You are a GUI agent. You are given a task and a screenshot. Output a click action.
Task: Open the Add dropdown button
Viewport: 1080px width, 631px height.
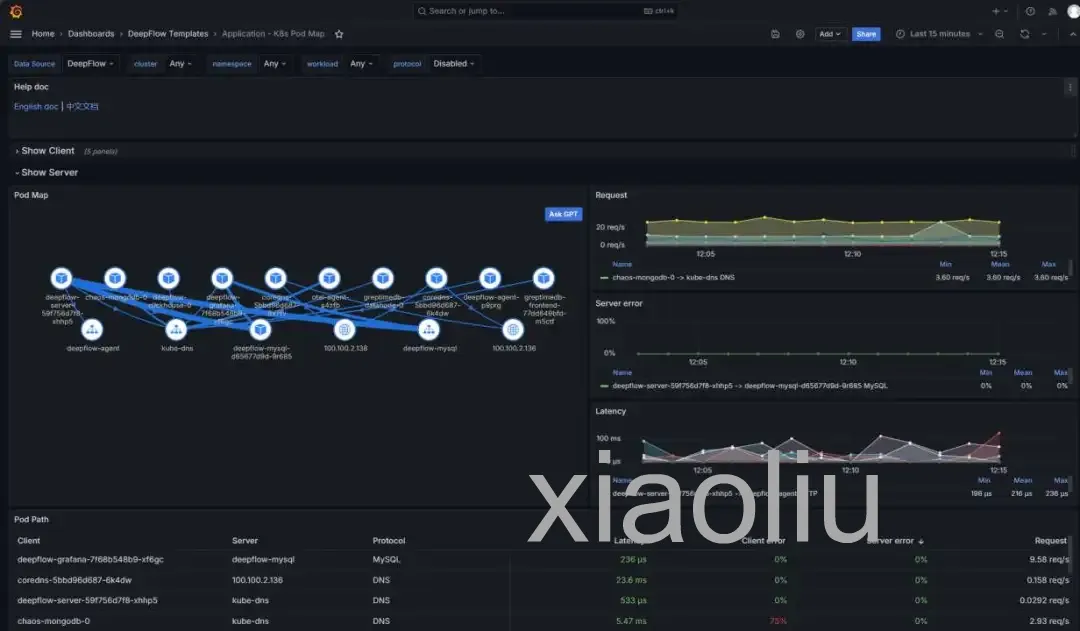pyautogui.click(x=829, y=34)
